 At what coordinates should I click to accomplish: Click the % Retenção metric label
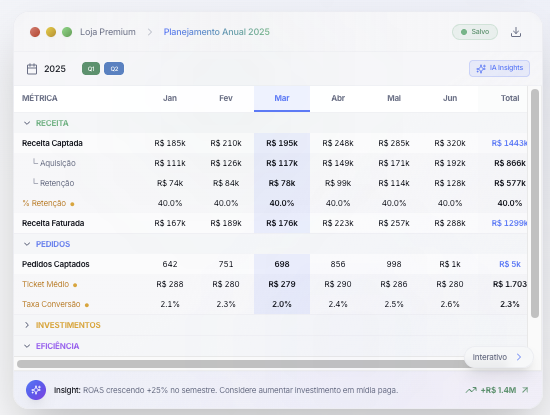[44, 203]
